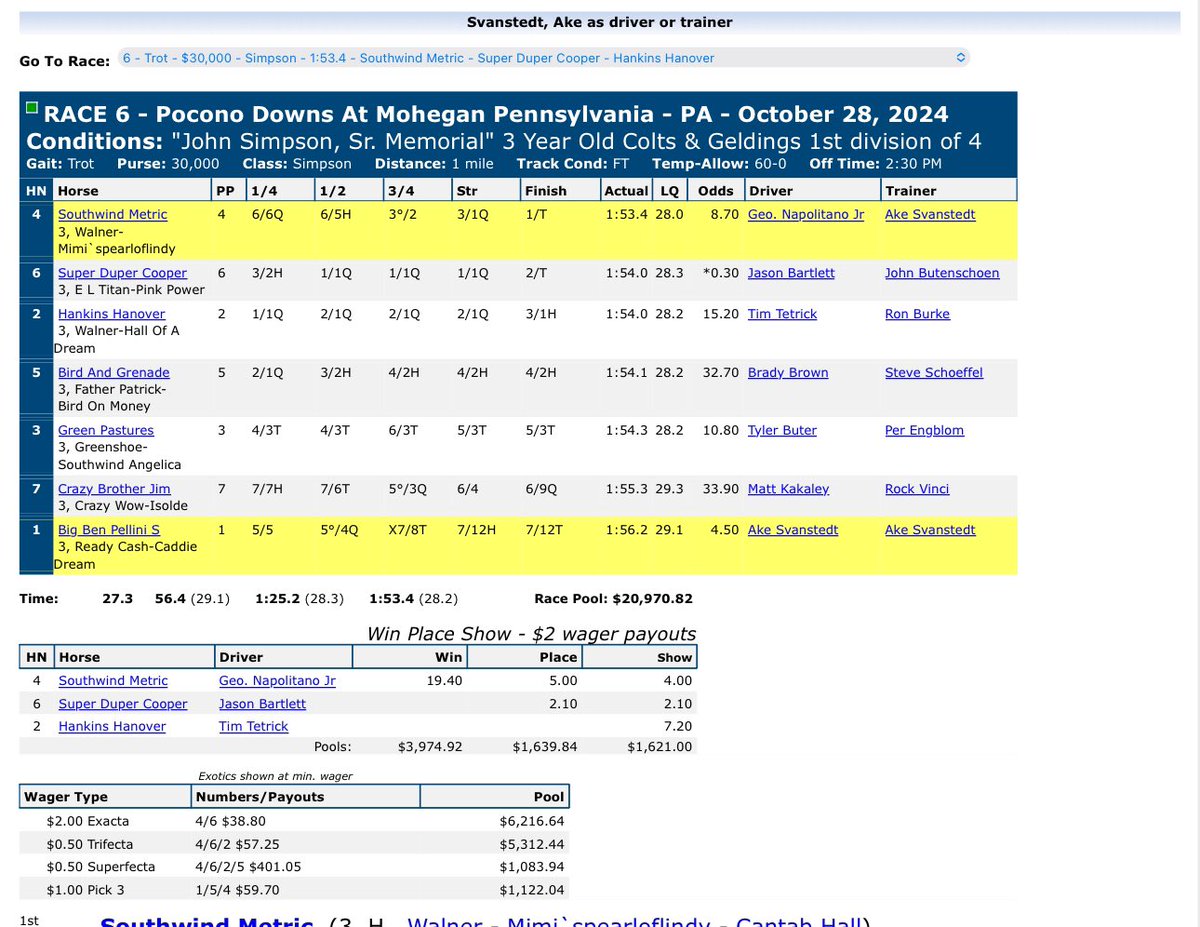This screenshot has height=927, width=1200.
Task: Click the green square icon beside RACE 6
Action: [x=32, y=107]
